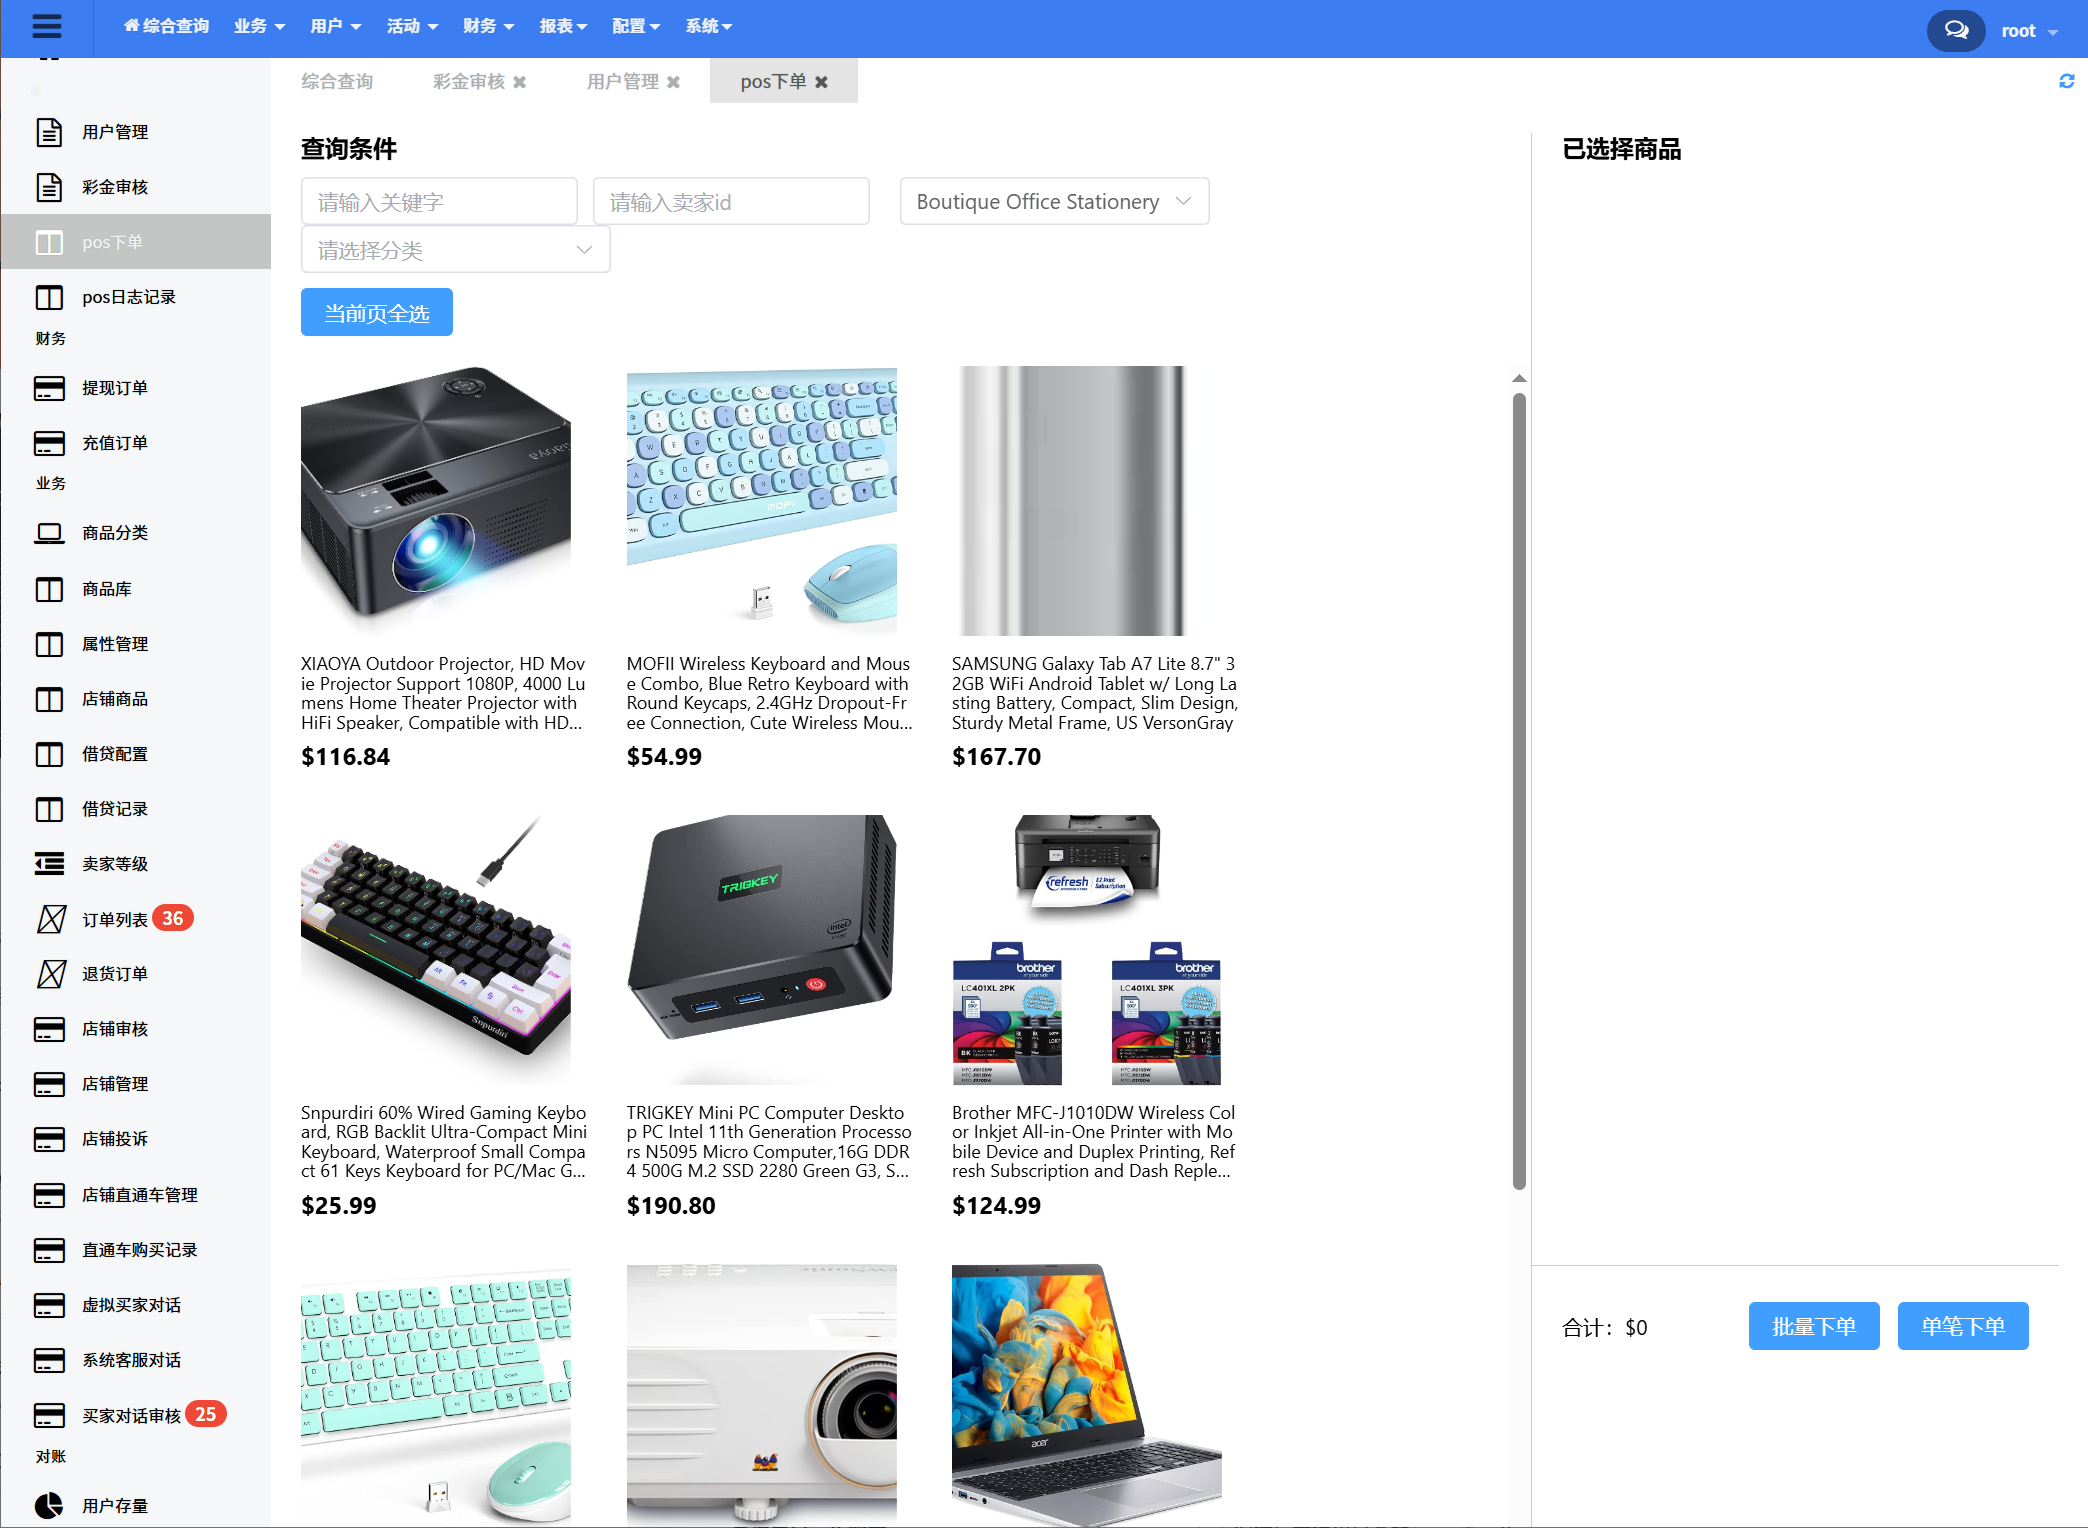Click the 当前页全选 button
Image resolution: width=2088 pixels, height=1528 pixels.
377,313
